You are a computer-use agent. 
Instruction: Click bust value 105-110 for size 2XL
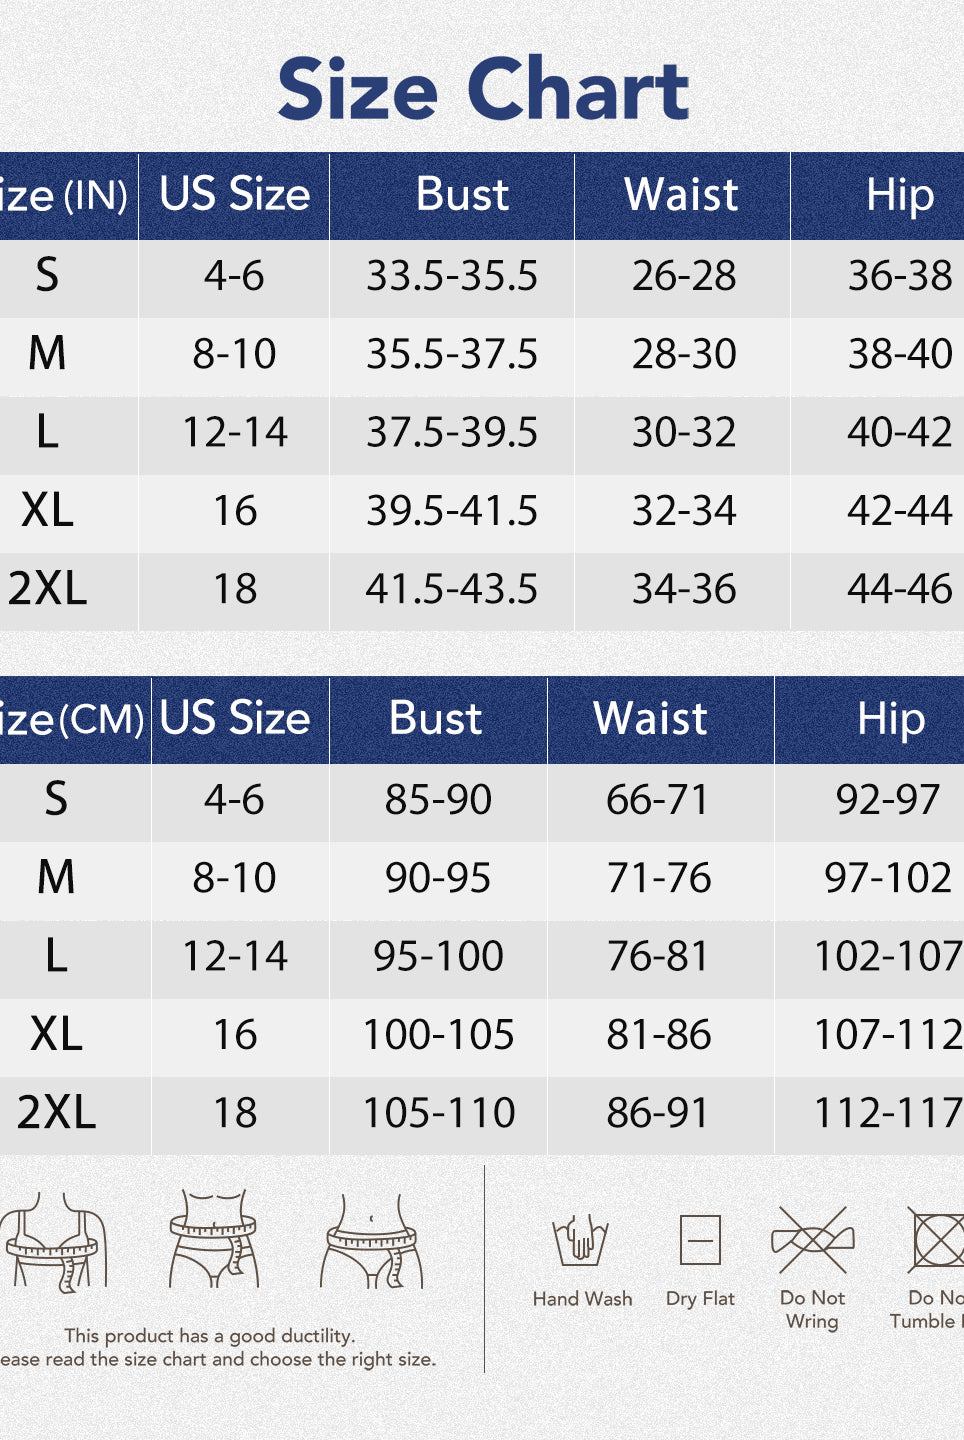(x=439, y=1113)
